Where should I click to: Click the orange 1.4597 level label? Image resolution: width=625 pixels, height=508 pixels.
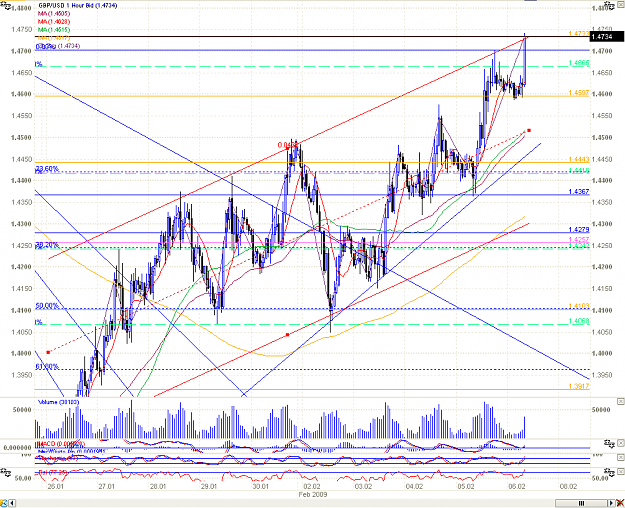click(x=578, y=93)
